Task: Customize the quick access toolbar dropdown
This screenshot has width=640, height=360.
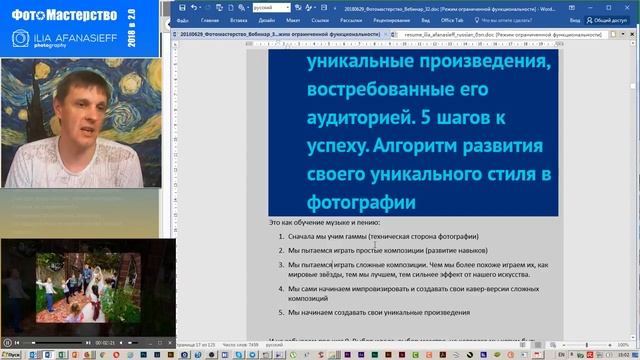Action: point(335,8)
